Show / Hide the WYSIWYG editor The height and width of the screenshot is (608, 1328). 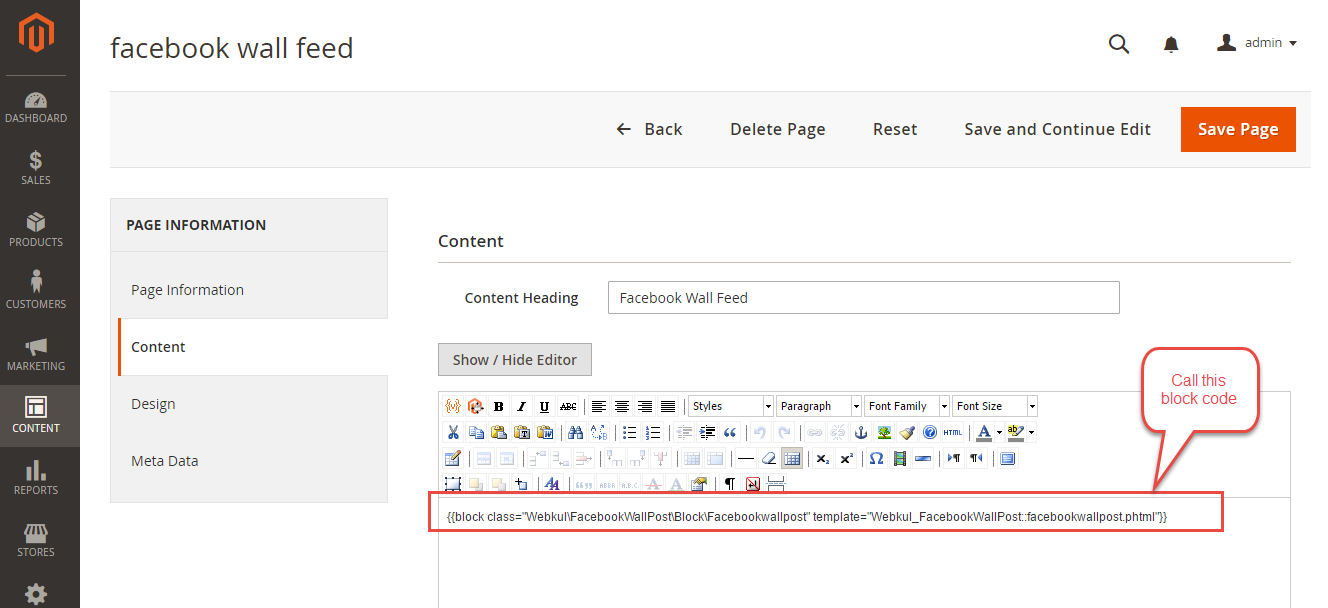[x=514, y=360]
